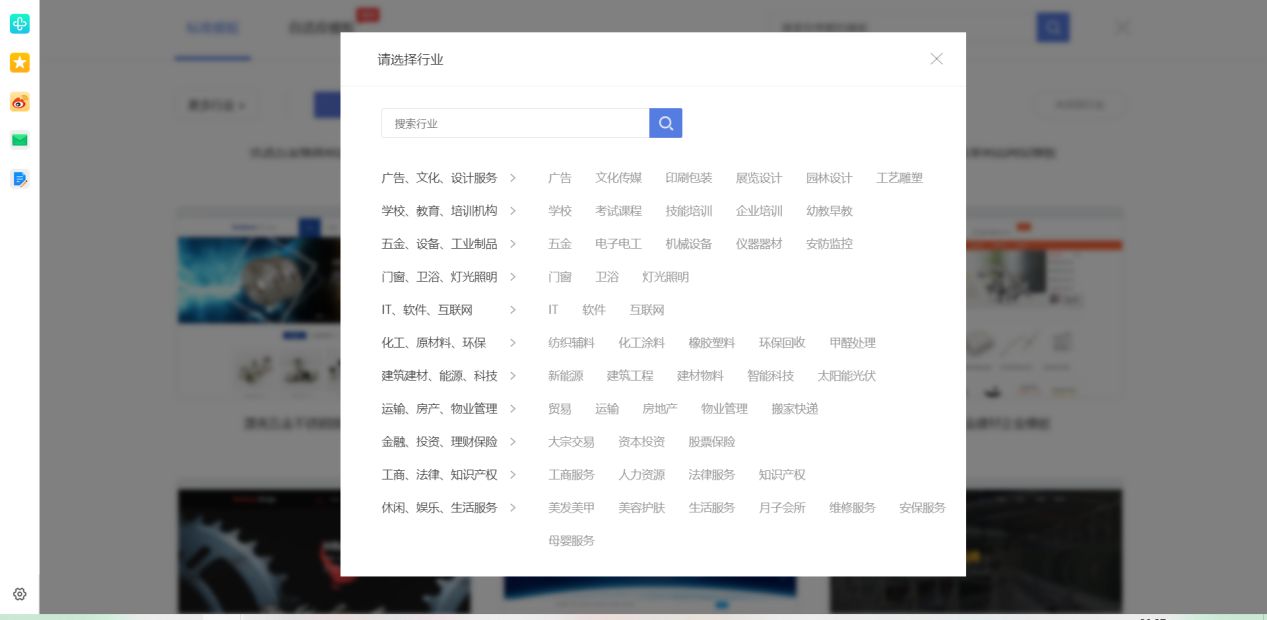Image resolution: width=1267 pixels, height=620 pixels.
Task: Open the settings gear at bottom left
Action: click(18, 594)
